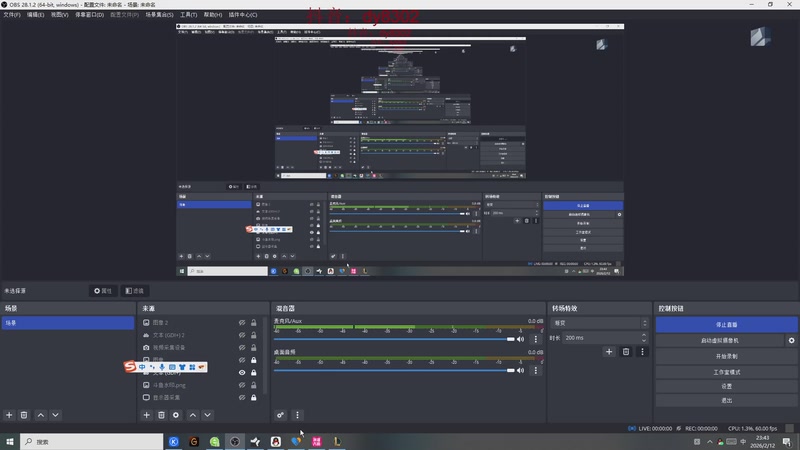Open the notification center icon in tray
800x450 pixels.
787,442
